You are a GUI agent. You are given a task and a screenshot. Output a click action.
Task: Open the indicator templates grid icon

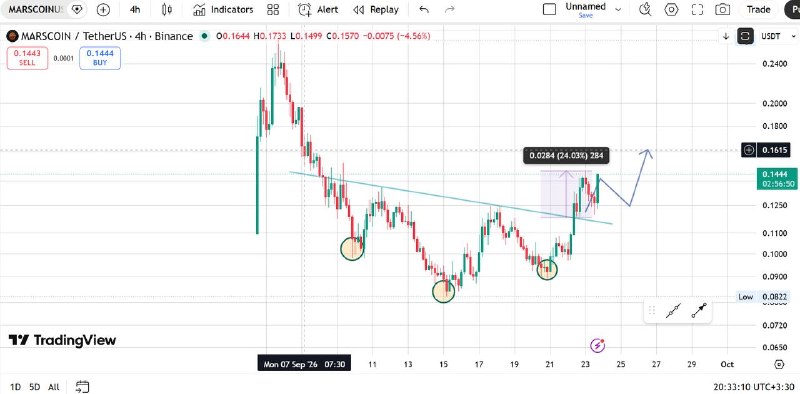(273, 9)
